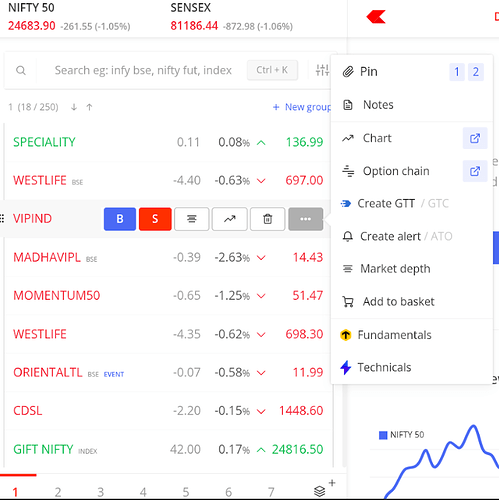Open Option chain in new window icon

[475, 171]
